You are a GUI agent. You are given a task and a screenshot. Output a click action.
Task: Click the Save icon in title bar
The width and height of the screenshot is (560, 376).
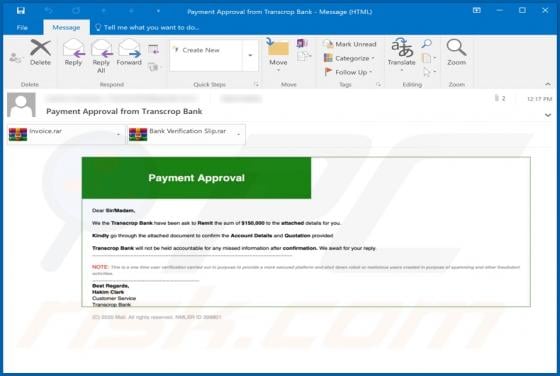[21, 11]
